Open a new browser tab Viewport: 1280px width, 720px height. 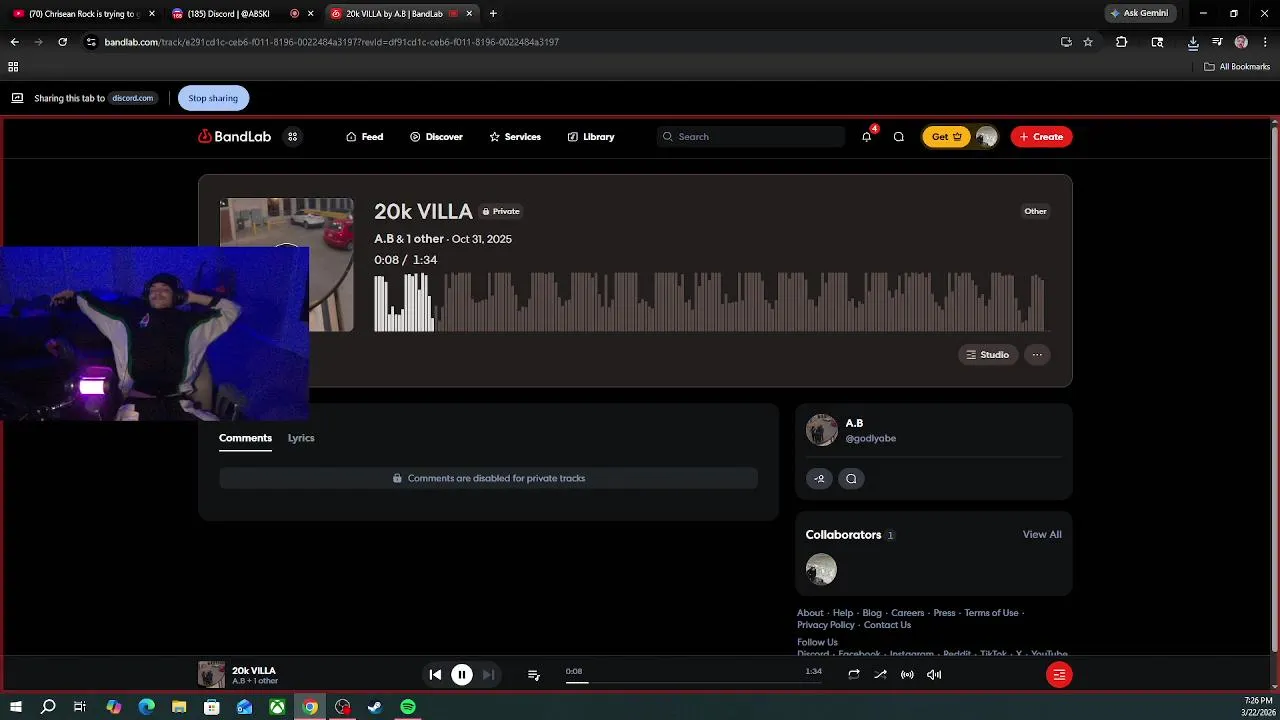(x=493, y=14)
